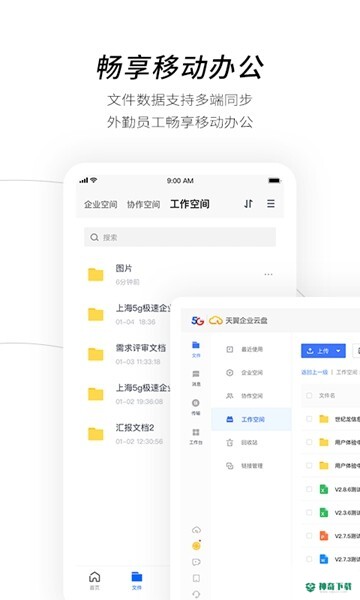Tick the checkbox for V2.3.6 file

click(x=309, y=512)
